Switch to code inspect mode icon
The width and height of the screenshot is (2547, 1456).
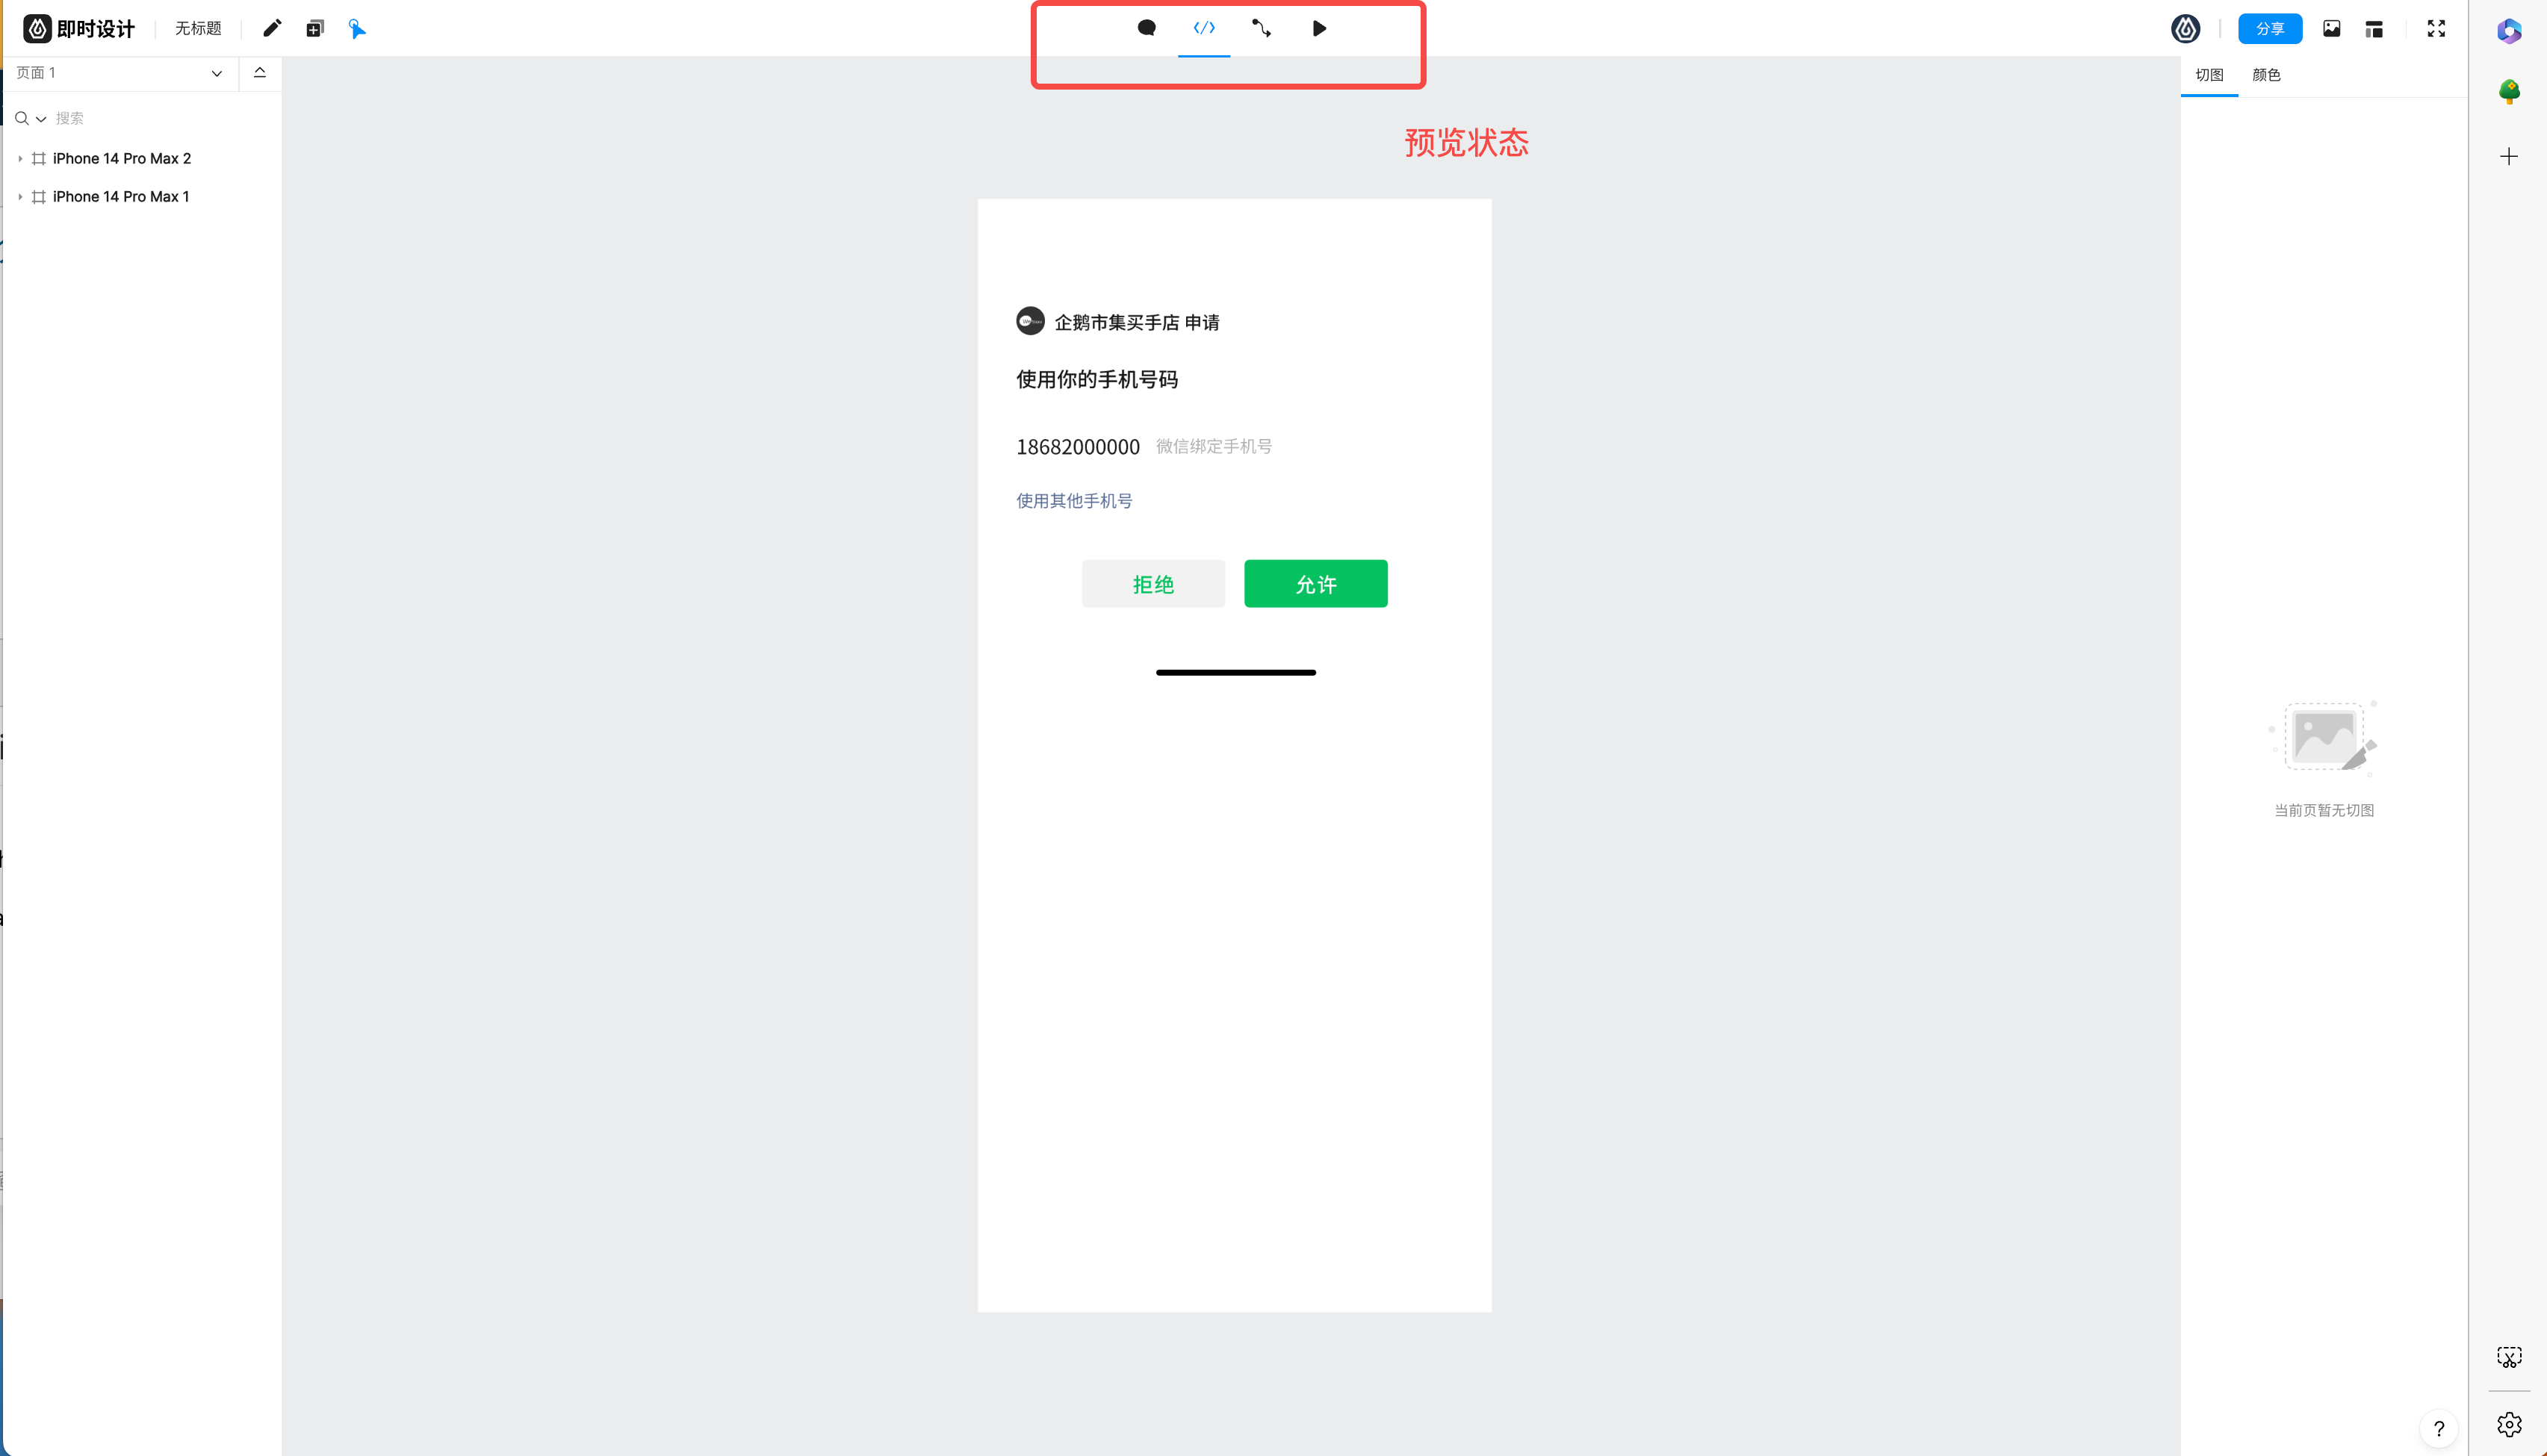[x=1204, y=28]
